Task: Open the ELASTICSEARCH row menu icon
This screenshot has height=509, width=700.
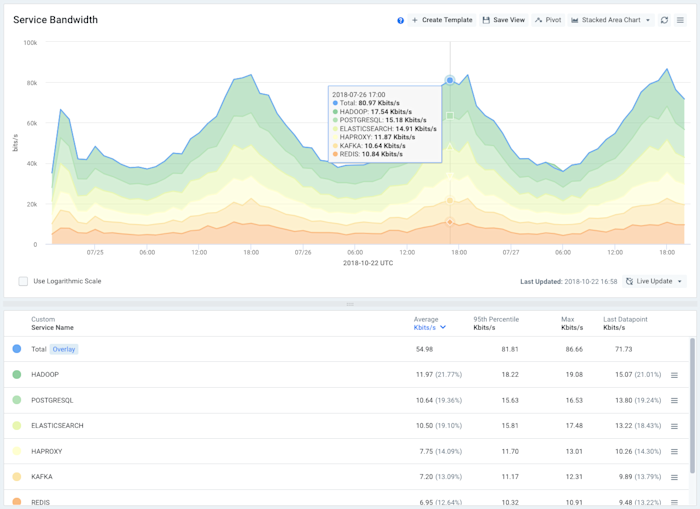Action: coord(674,426)
